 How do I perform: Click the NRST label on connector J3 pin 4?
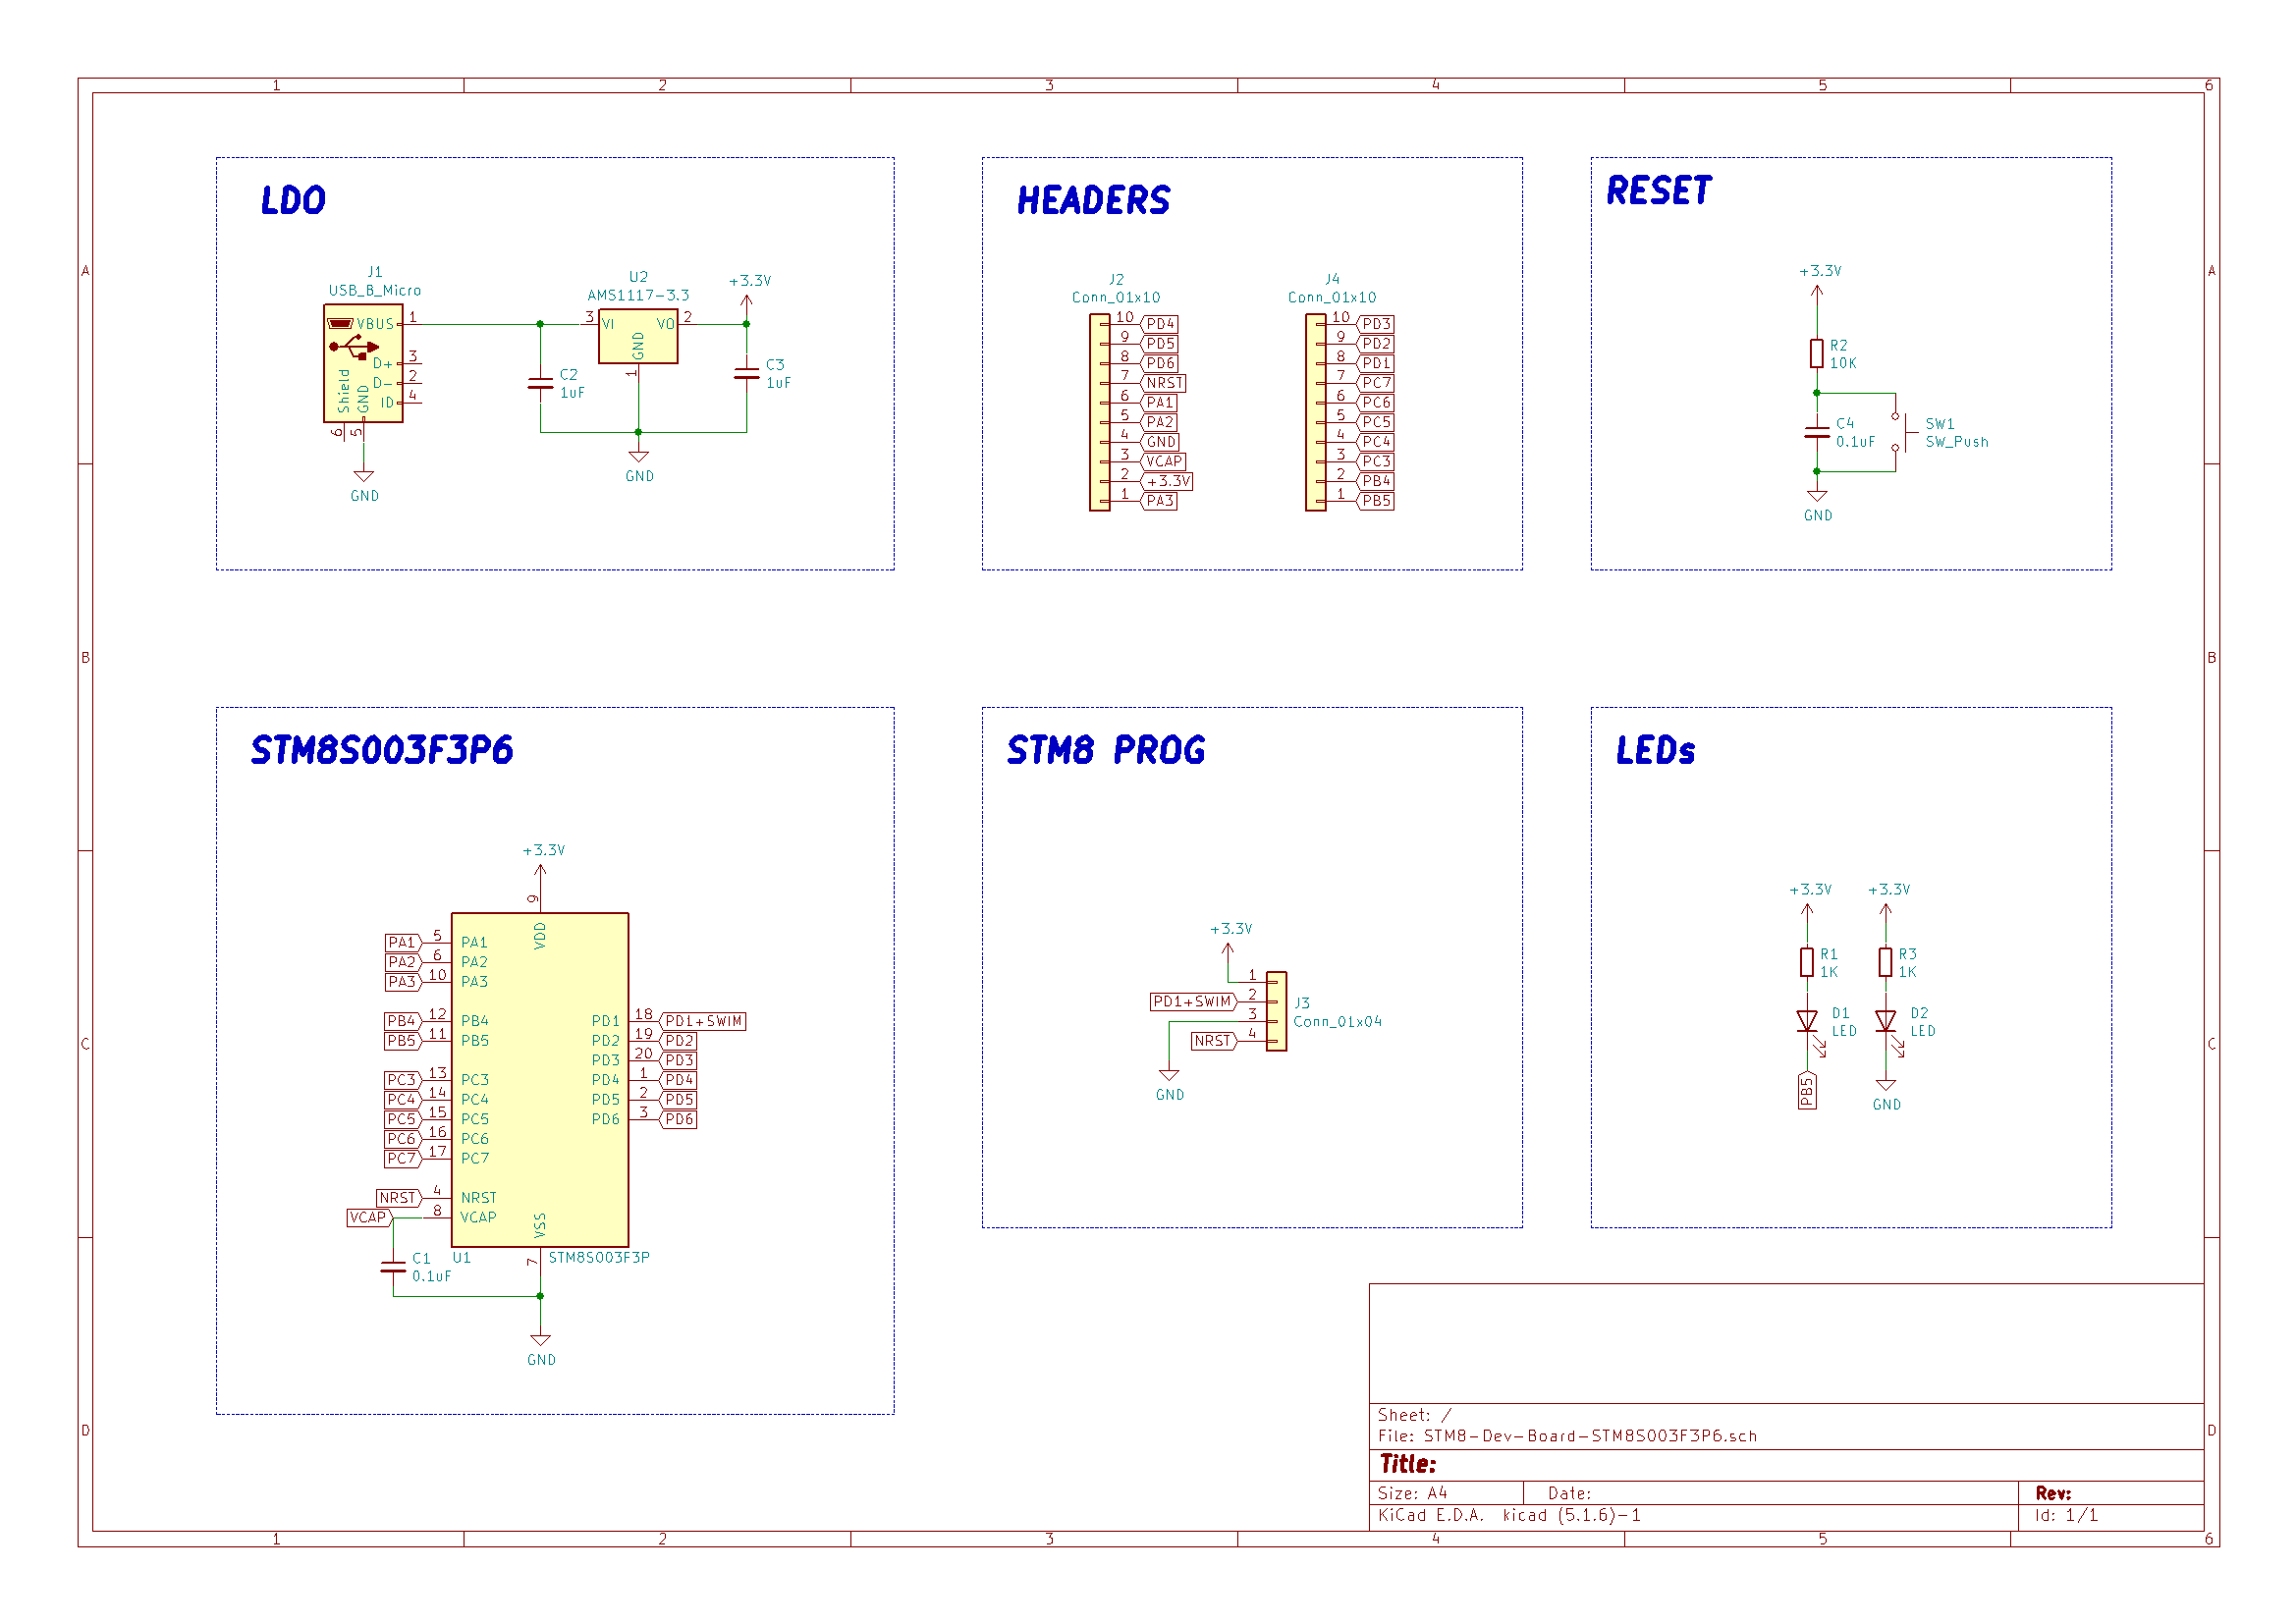pos(1215,1041)
